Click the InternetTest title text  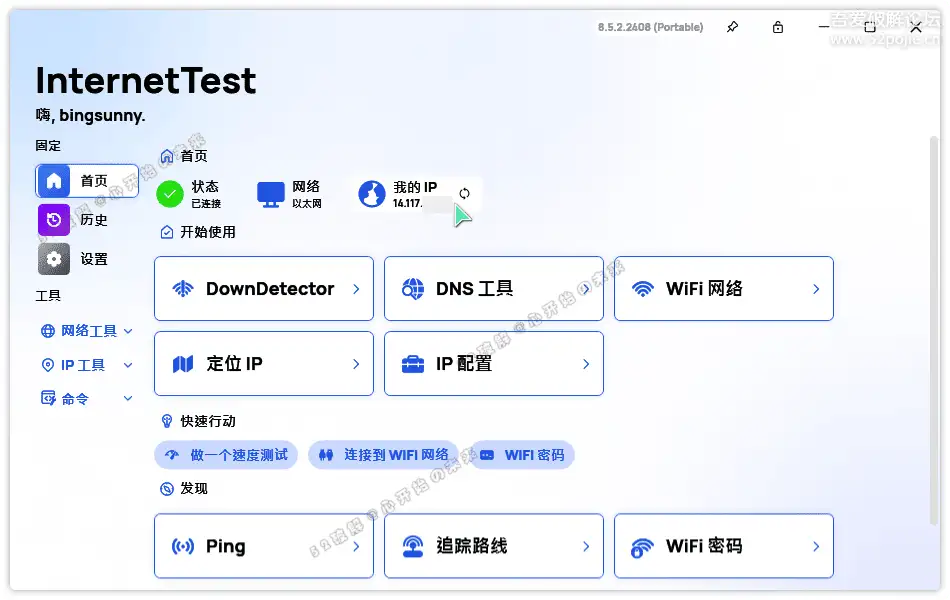pos(146,81)
